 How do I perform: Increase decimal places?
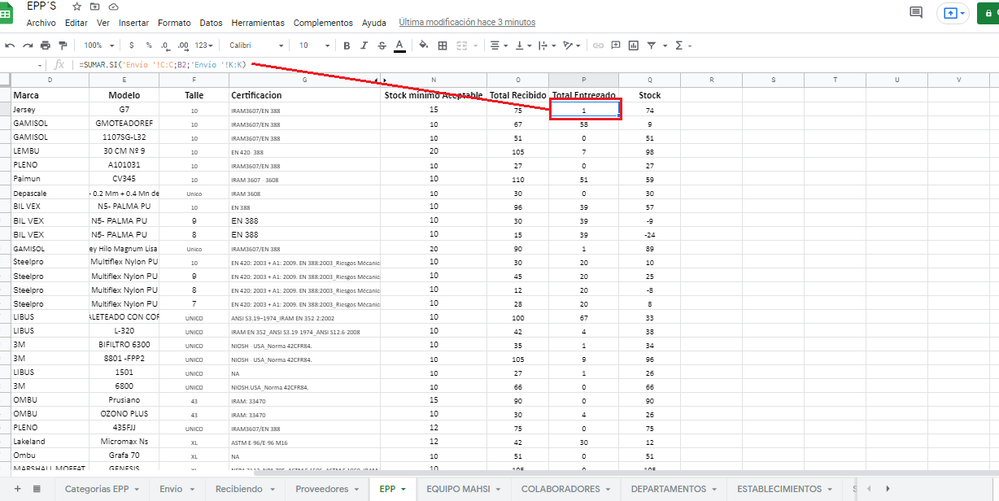[183, 45]
